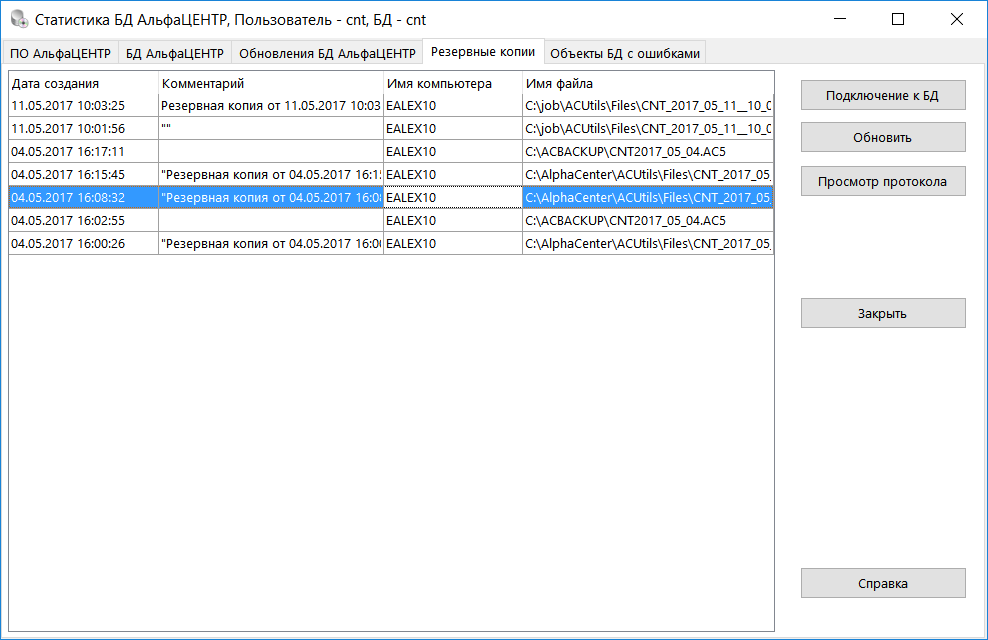Image resolution: width=988 pixels, height=640 pixels.
Task: Click the empty-quotes comment cell
Action: click(271, 129)
